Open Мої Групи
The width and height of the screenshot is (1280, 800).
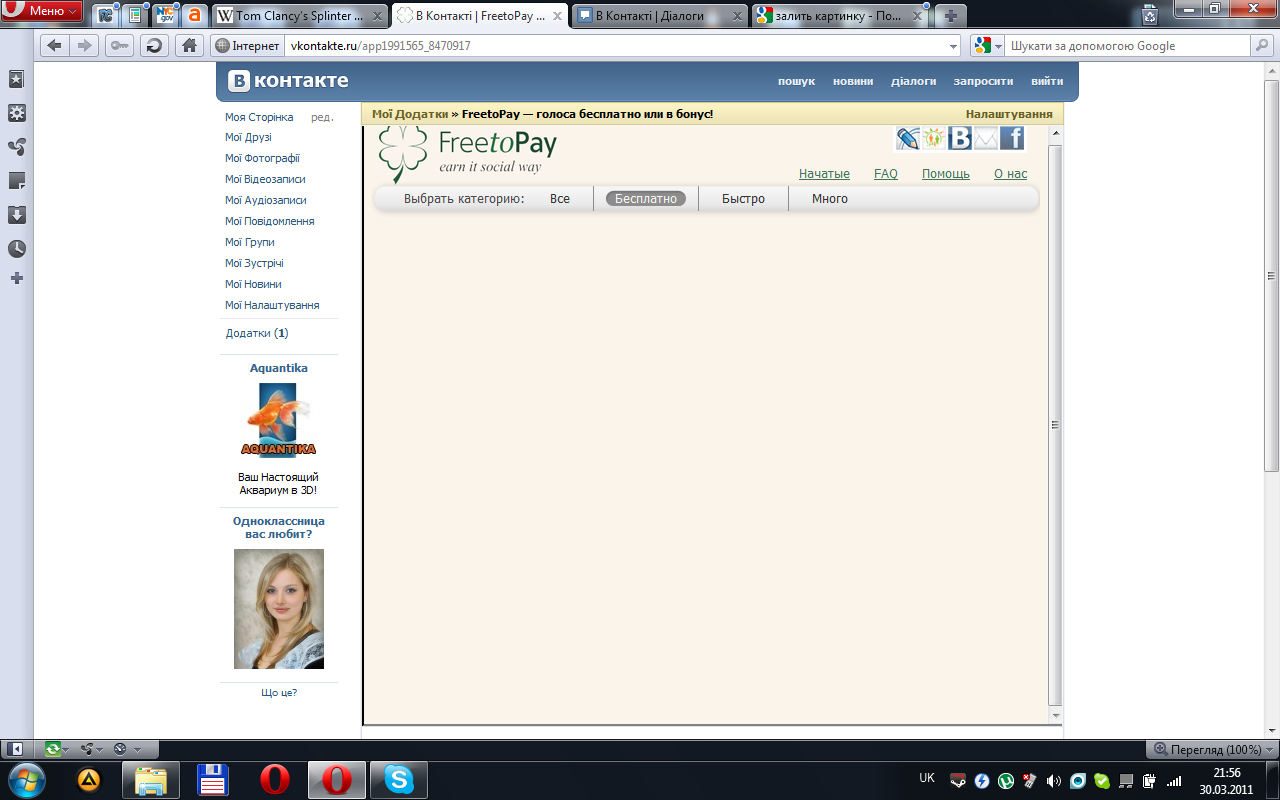click(249, 243)
